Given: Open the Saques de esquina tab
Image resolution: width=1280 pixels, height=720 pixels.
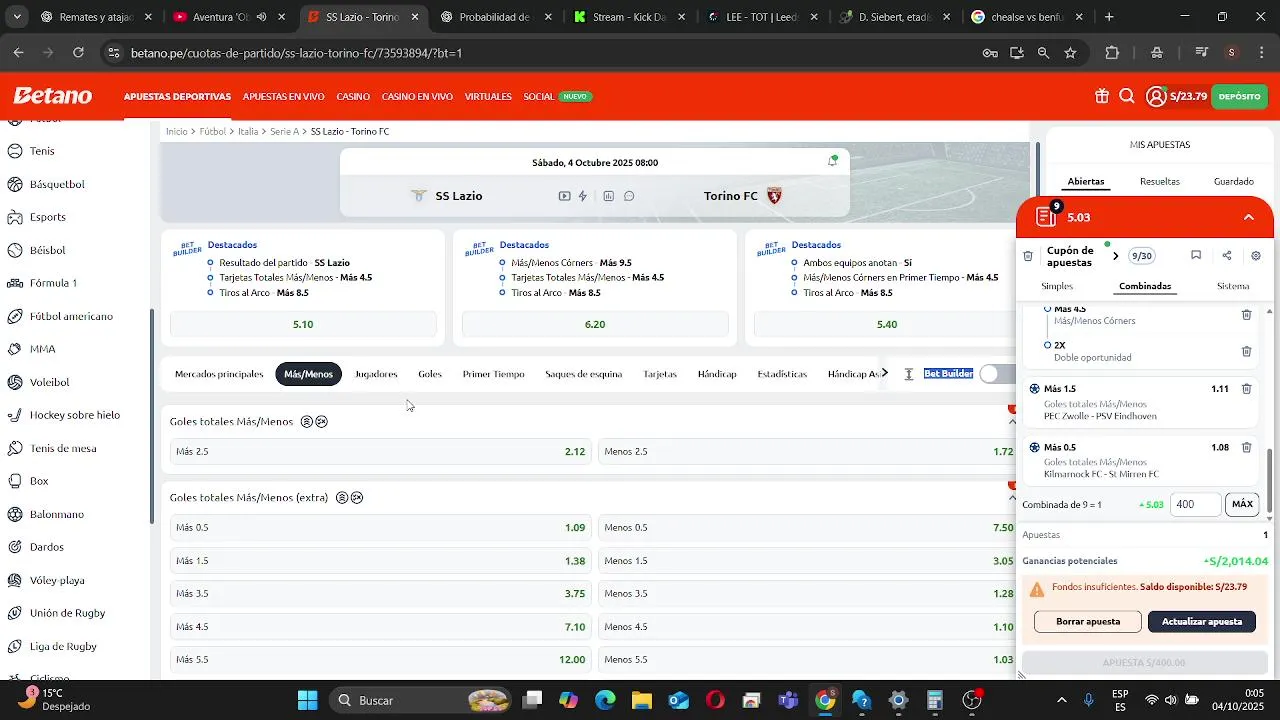Looking at the screenshot, I should (583, 374).
